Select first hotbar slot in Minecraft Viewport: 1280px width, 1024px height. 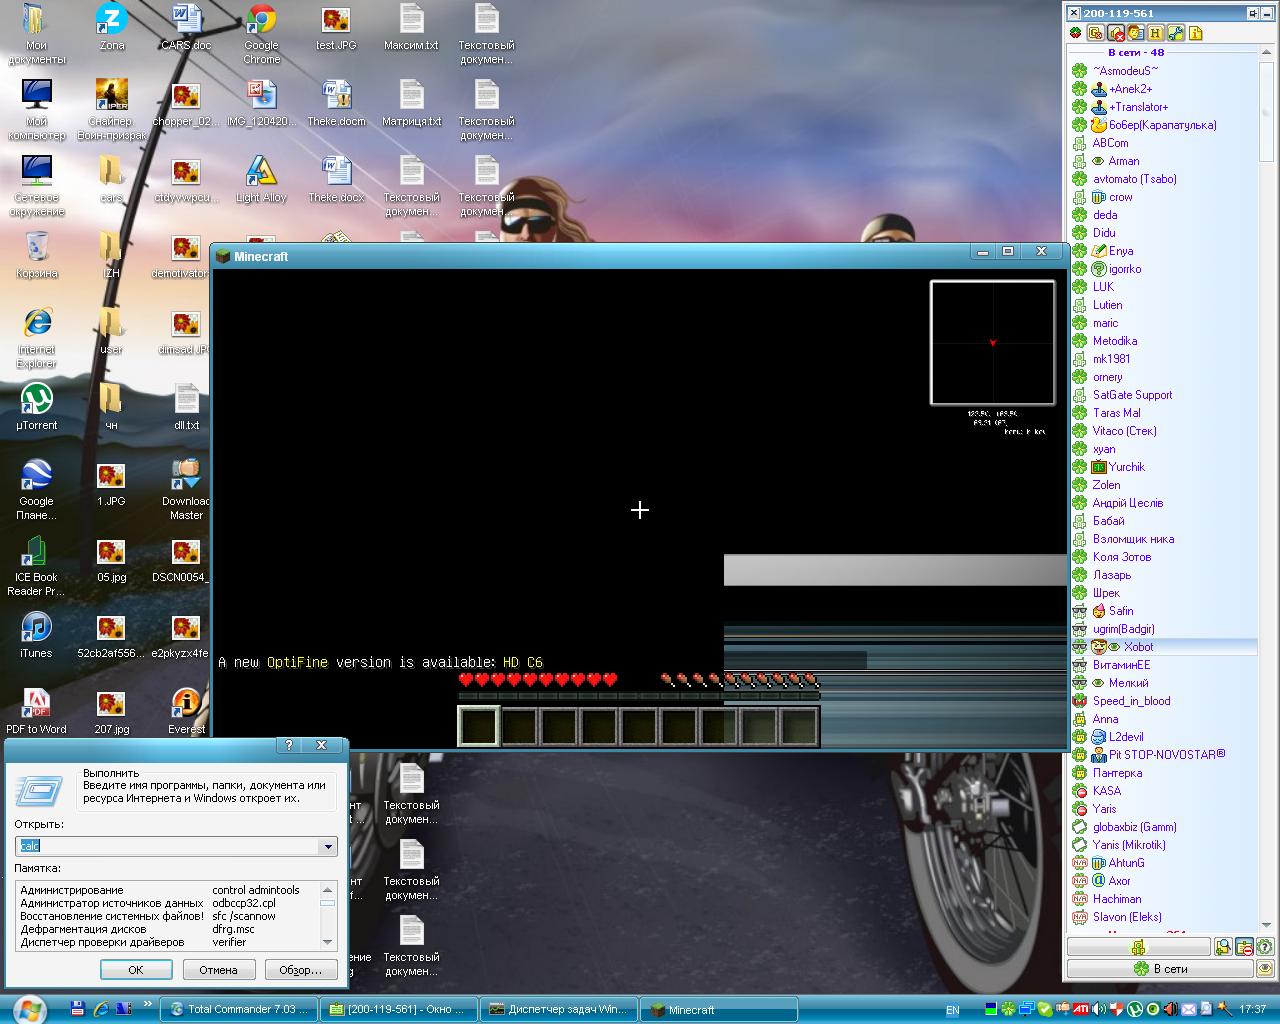pos(478,726)
